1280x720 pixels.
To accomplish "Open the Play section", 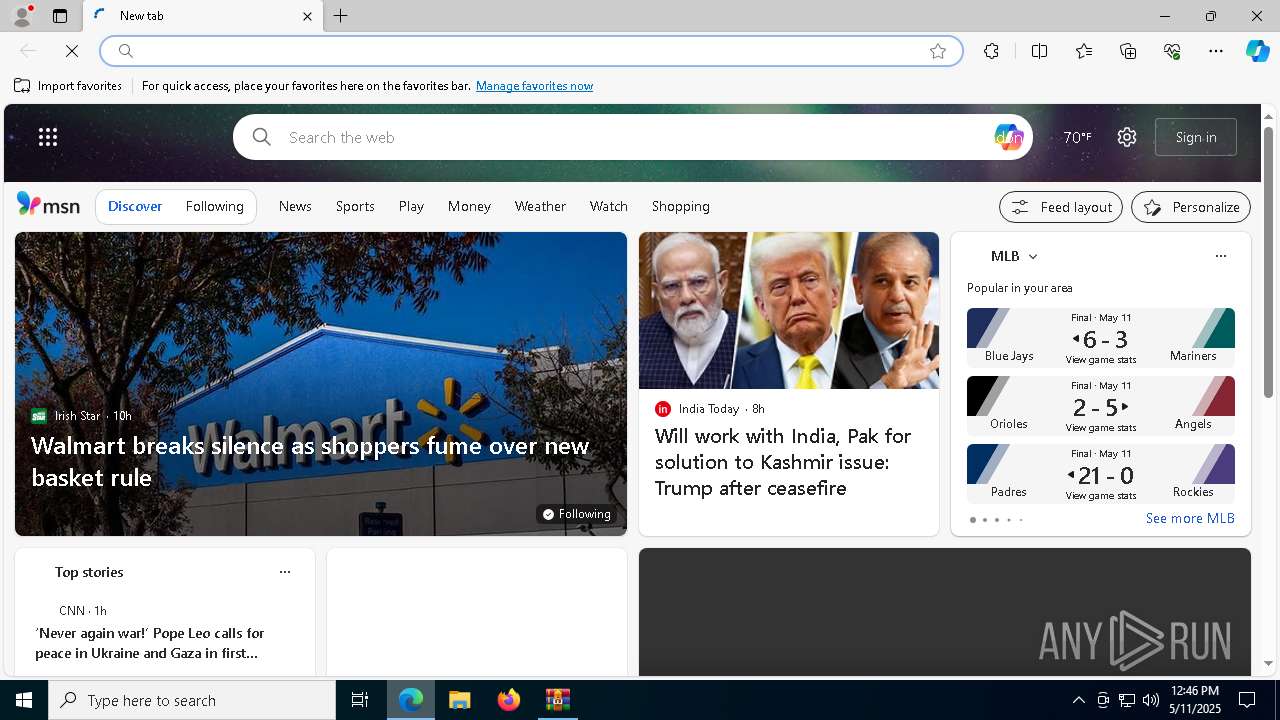I will click(x=411, y=206).
